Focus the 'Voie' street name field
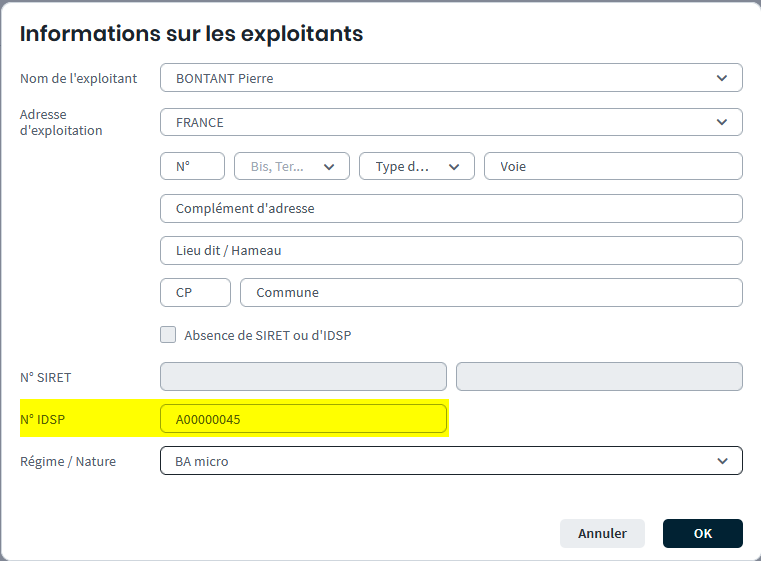761x561 pixels. pos(613,167)
